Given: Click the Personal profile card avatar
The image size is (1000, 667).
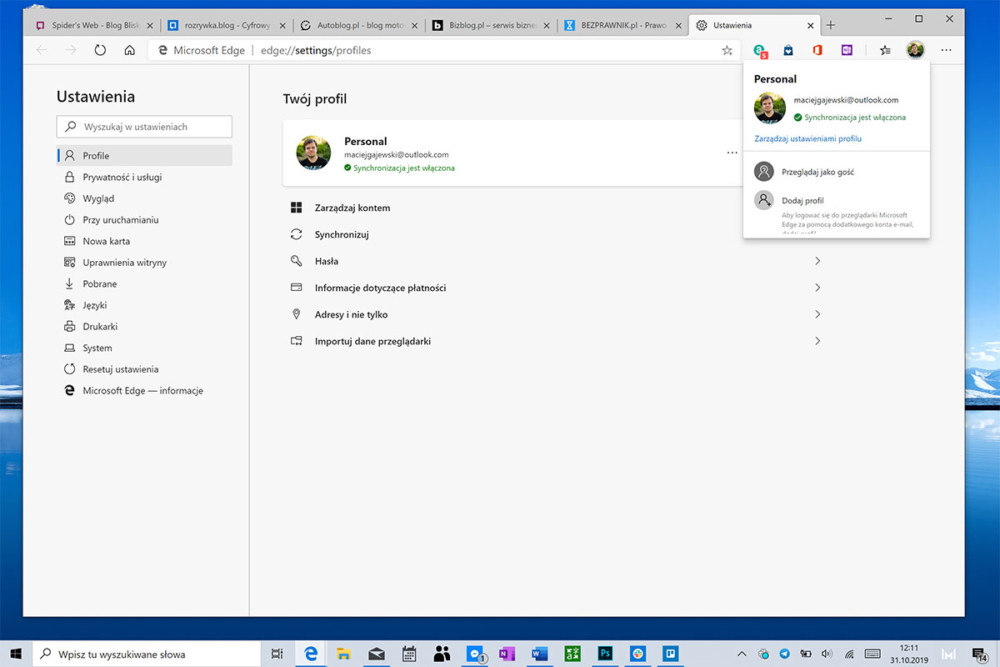Looking at the screenshot, I should 313,153.
